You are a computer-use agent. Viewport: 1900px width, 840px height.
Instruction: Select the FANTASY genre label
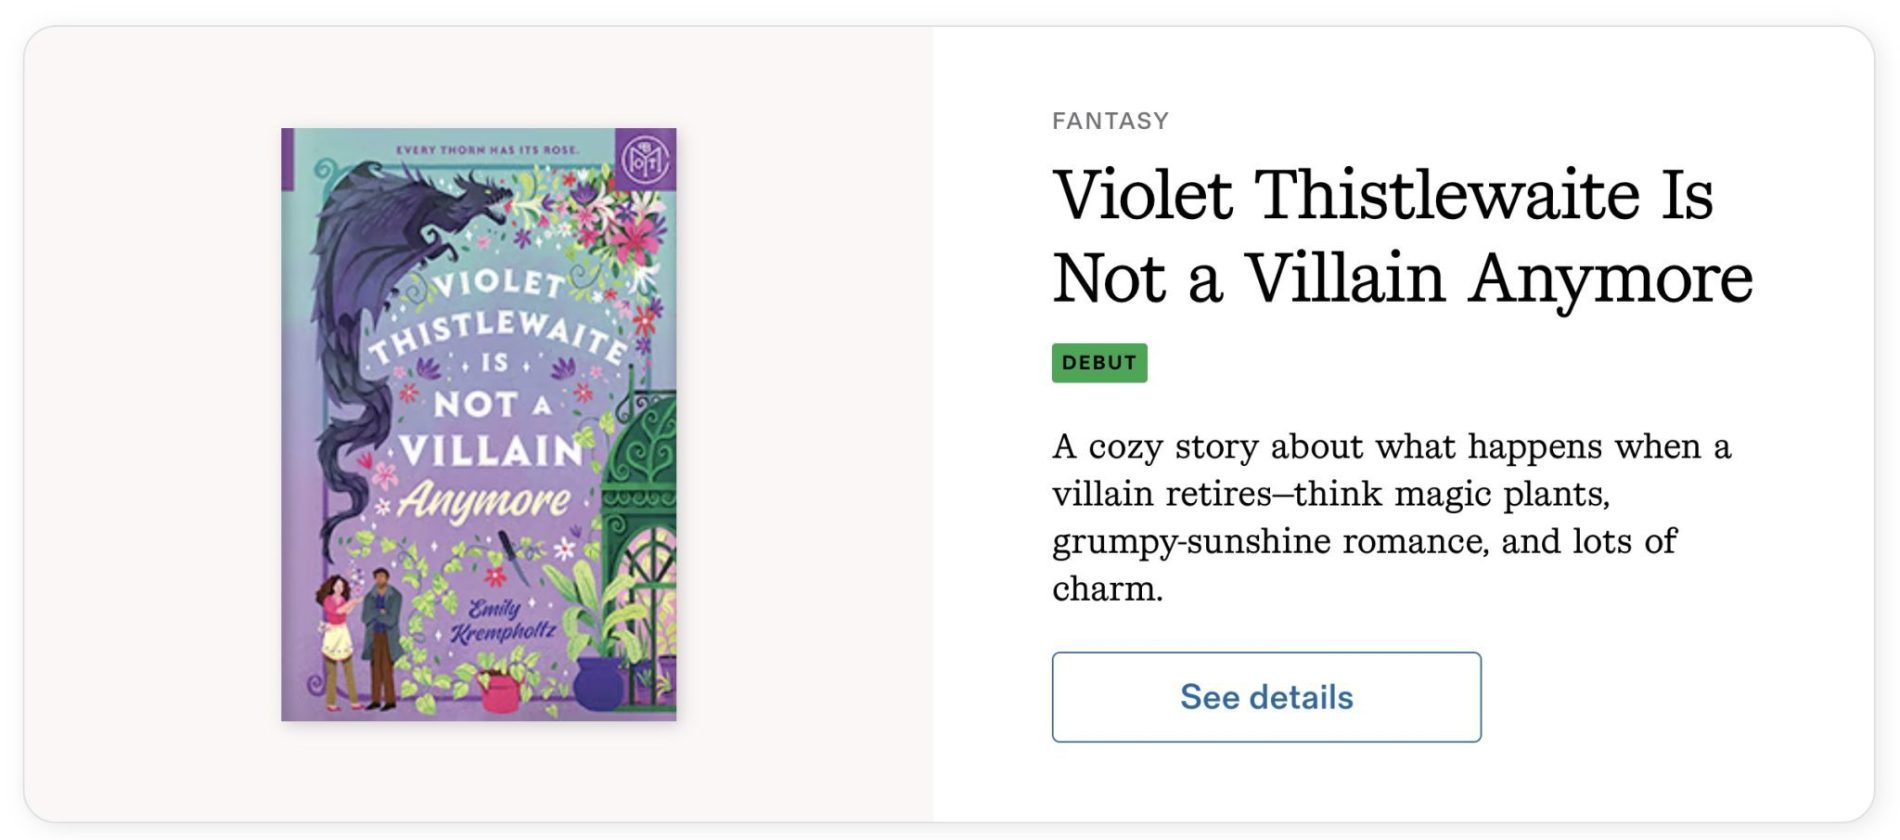coord(1110,121)
